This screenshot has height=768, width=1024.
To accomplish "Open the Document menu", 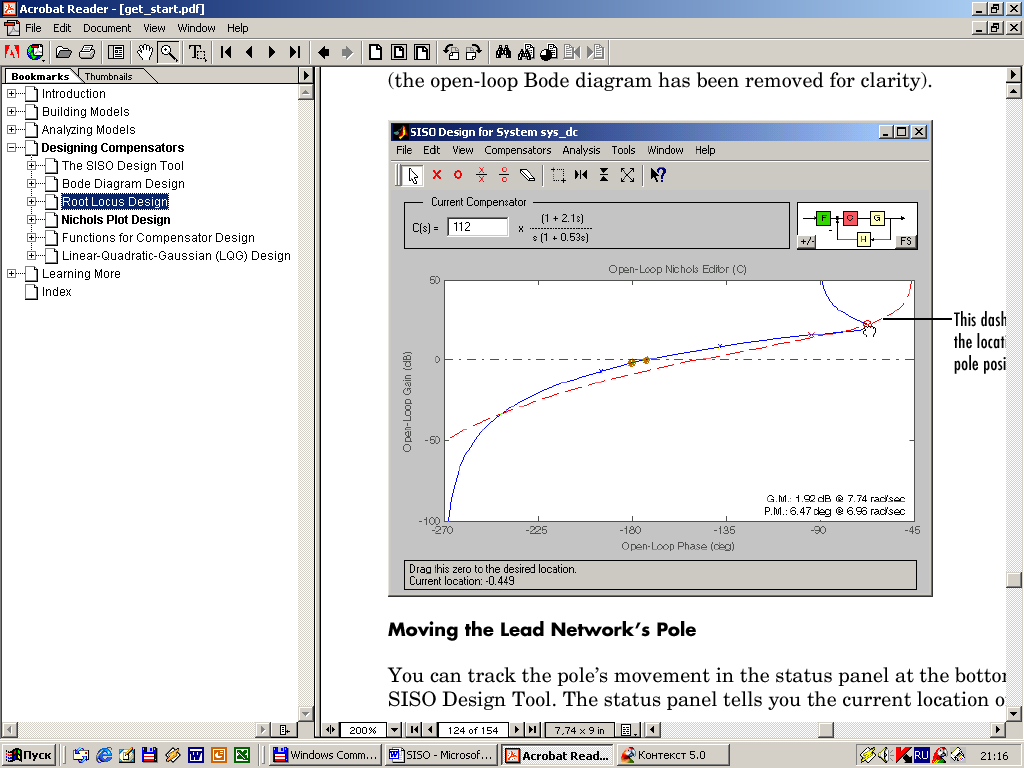I will [107, 28].
